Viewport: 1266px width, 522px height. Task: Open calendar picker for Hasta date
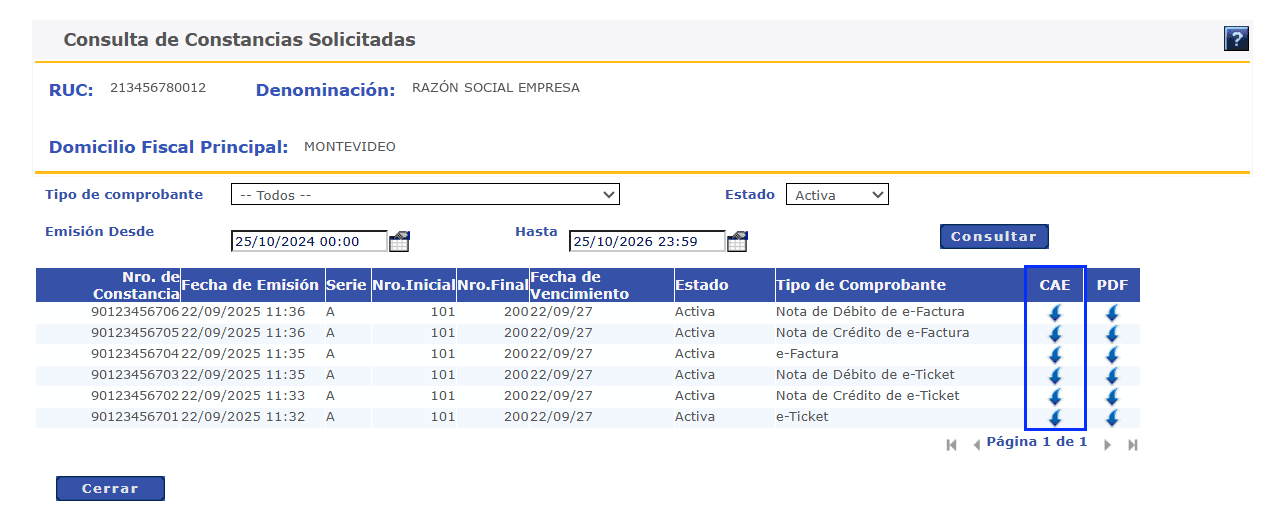(738, 241)
